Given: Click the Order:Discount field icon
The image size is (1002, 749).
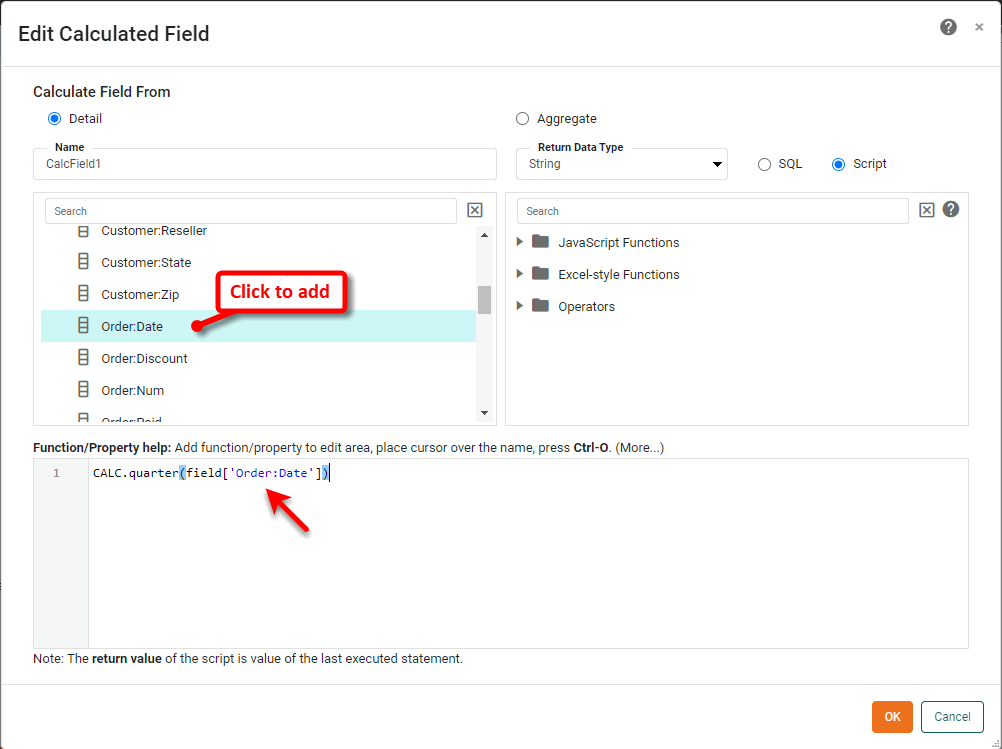Looking at the screenshot, I should coord(82,358).
